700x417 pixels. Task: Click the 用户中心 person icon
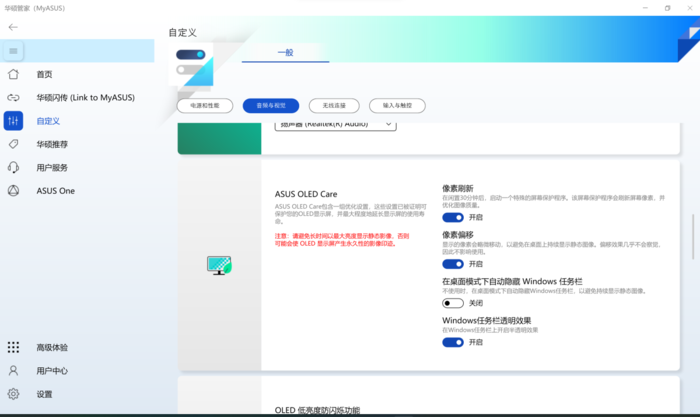click(13, 371)
